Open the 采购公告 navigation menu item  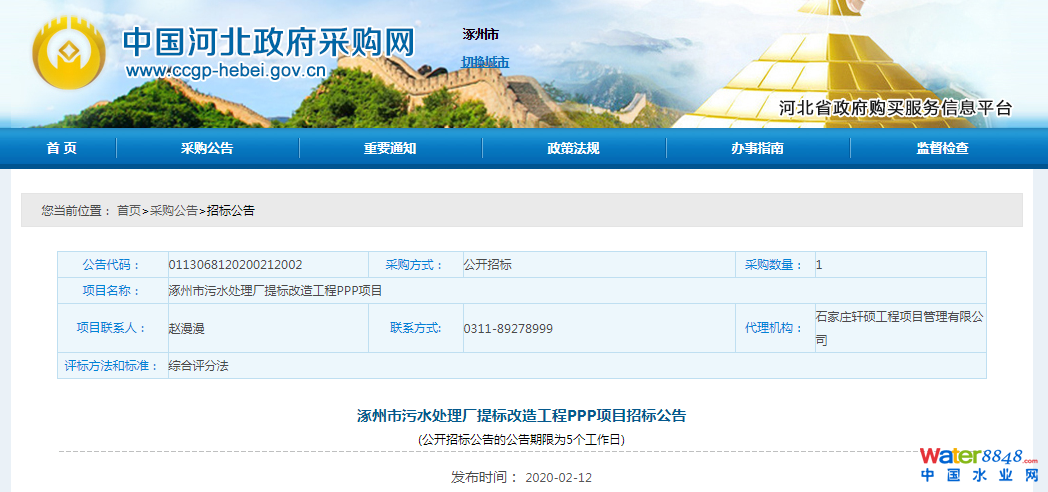207,148
